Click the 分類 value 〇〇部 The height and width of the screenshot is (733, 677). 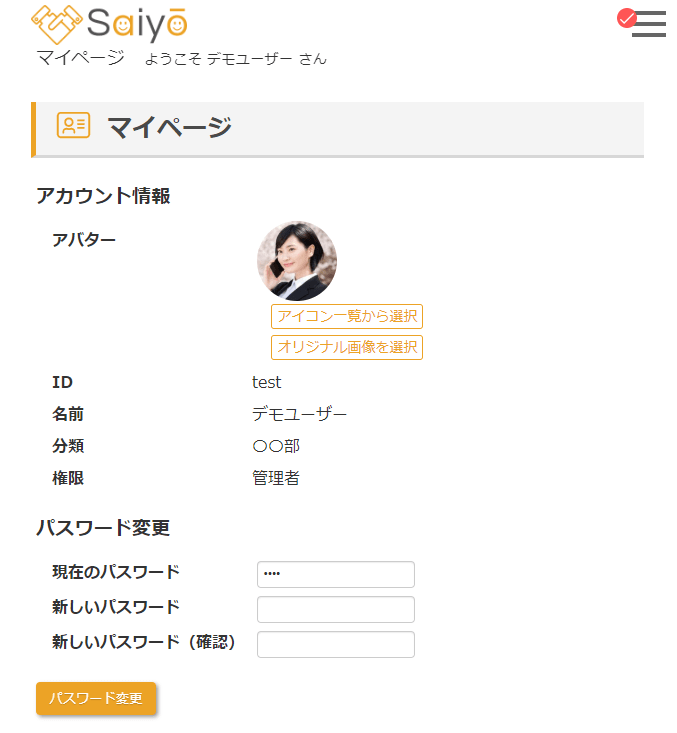click(x=276, y=446)
